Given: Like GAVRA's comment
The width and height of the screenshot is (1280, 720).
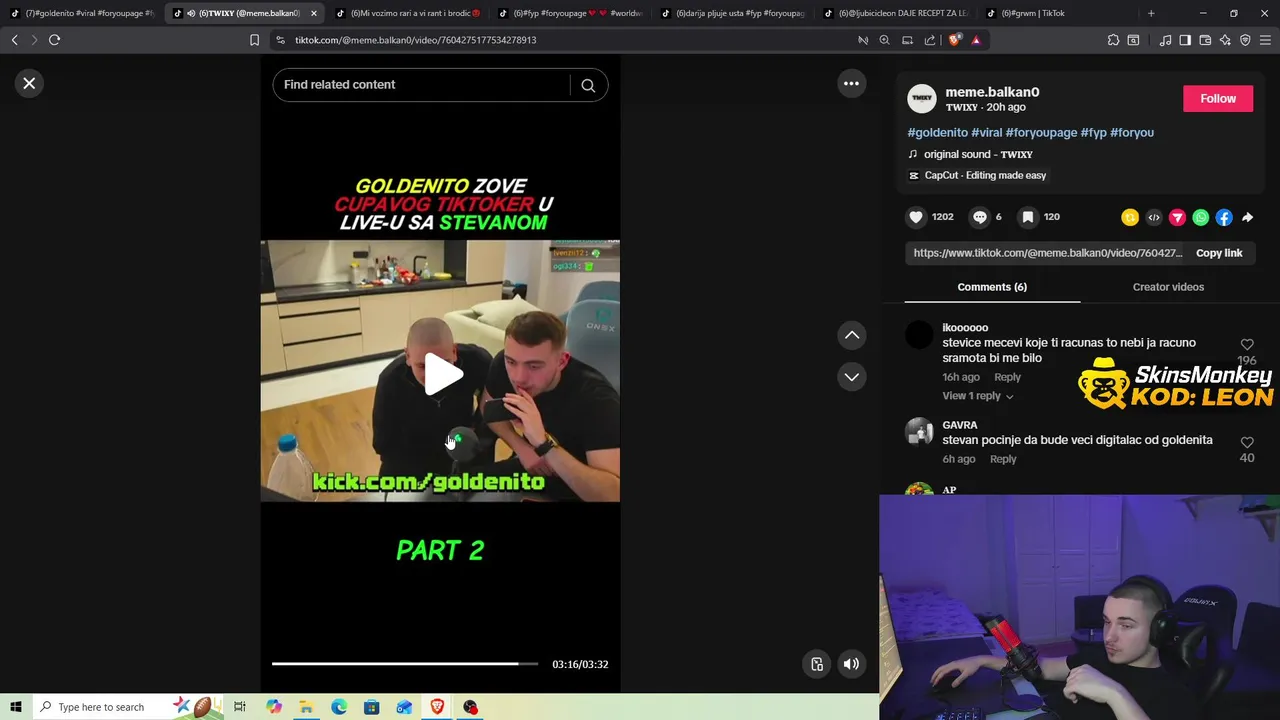Looking at the screenshot, I should click(x=1247, y=442).
